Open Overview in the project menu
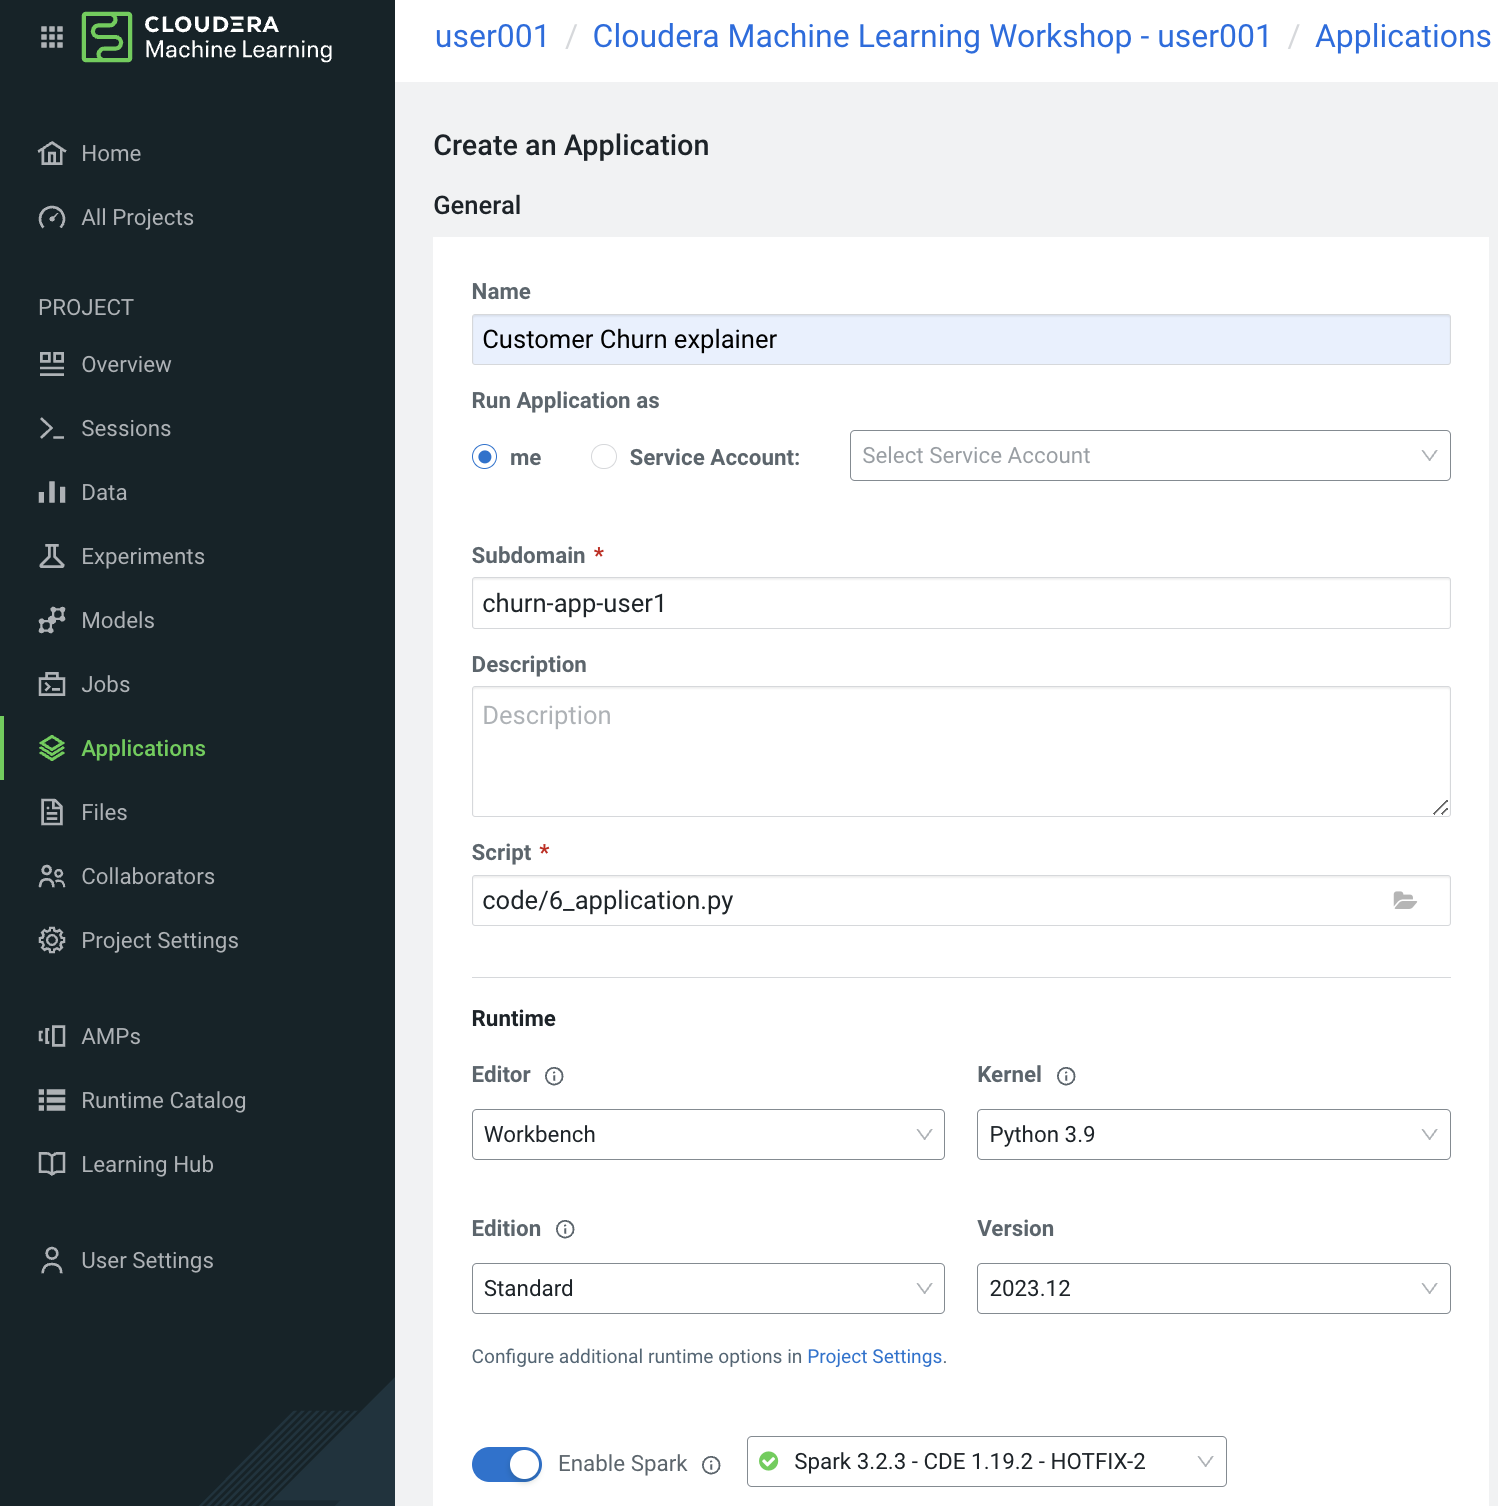 [126, 364]
